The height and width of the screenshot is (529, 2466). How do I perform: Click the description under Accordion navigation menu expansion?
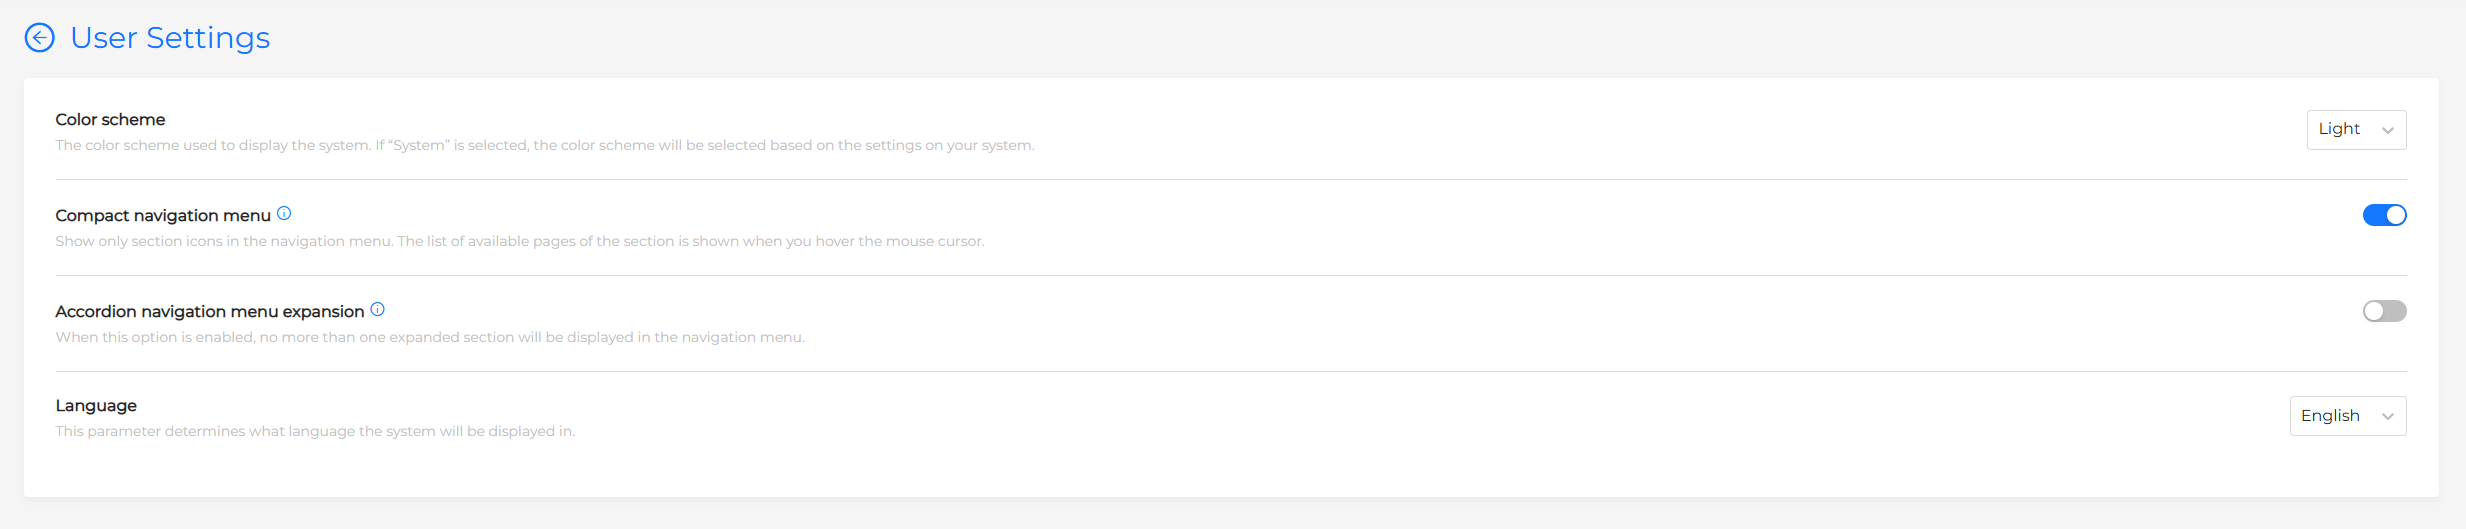click(429, 337)
